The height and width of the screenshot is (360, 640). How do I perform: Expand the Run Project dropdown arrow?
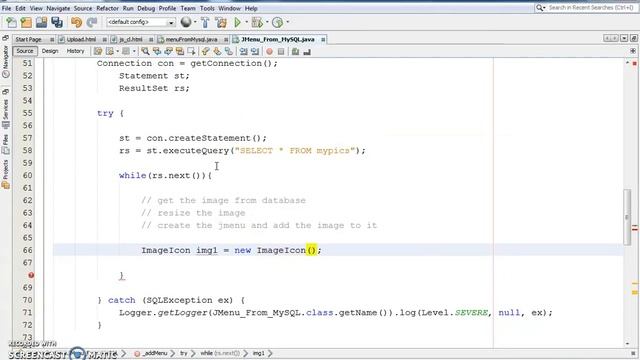point(246,22)
